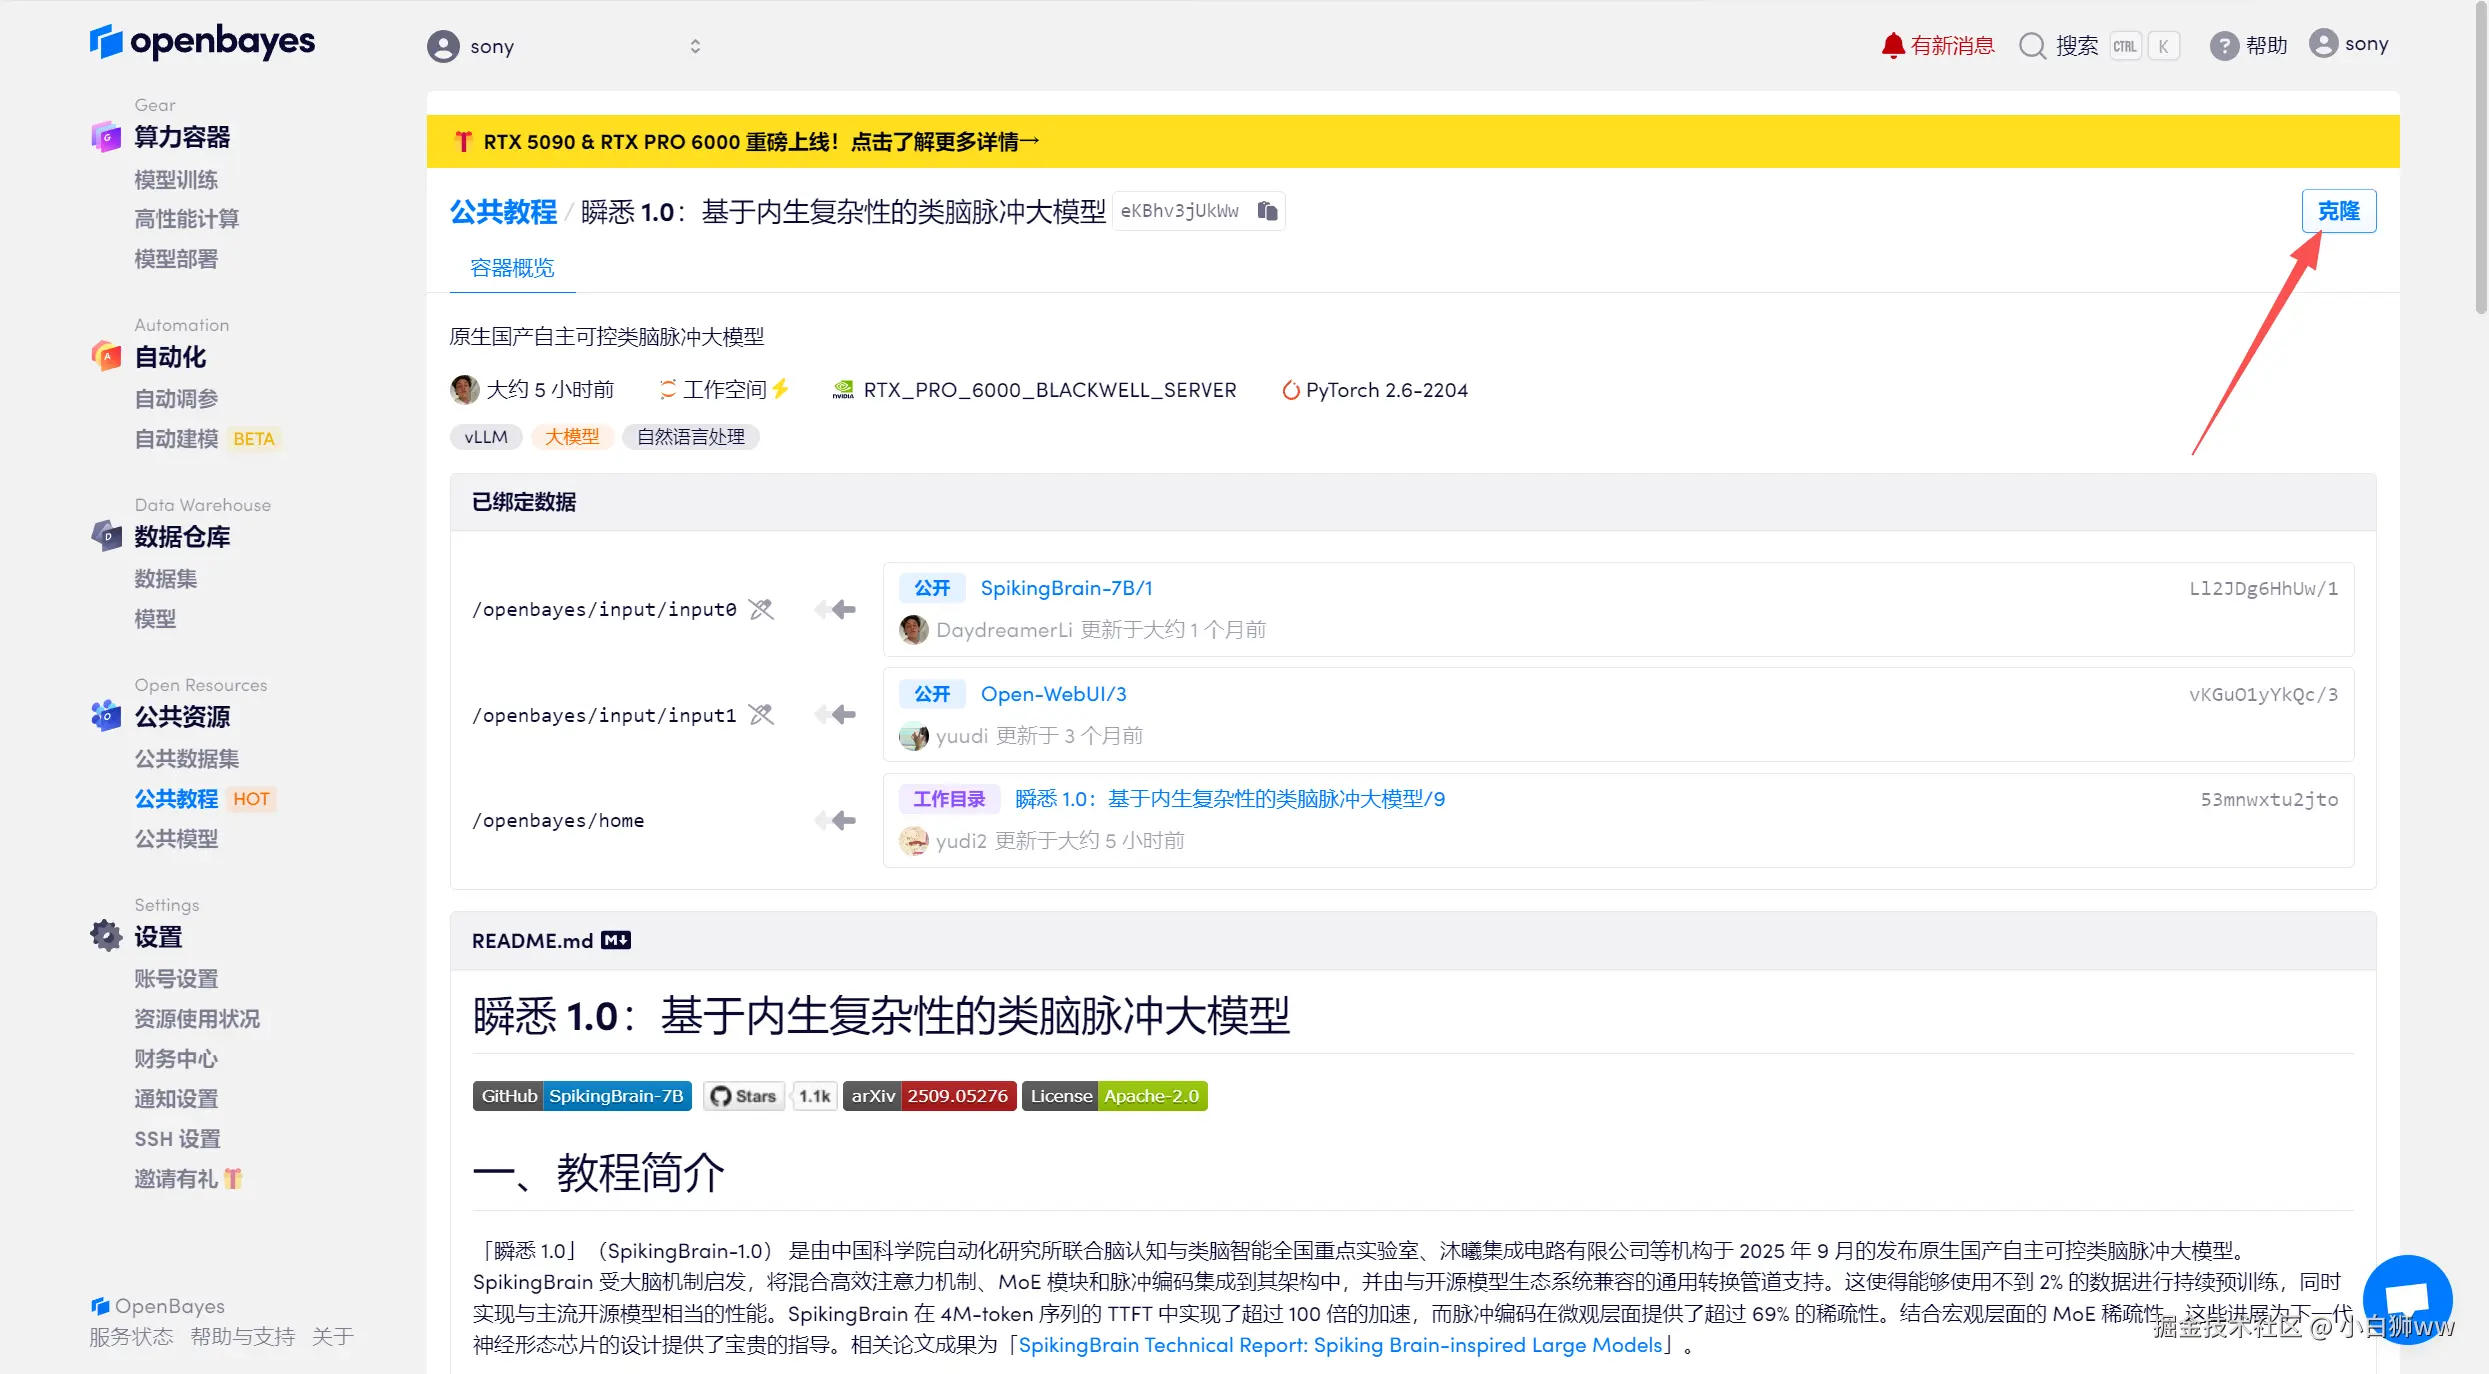Expand the sony workspace switcher

tap(695, 46)
